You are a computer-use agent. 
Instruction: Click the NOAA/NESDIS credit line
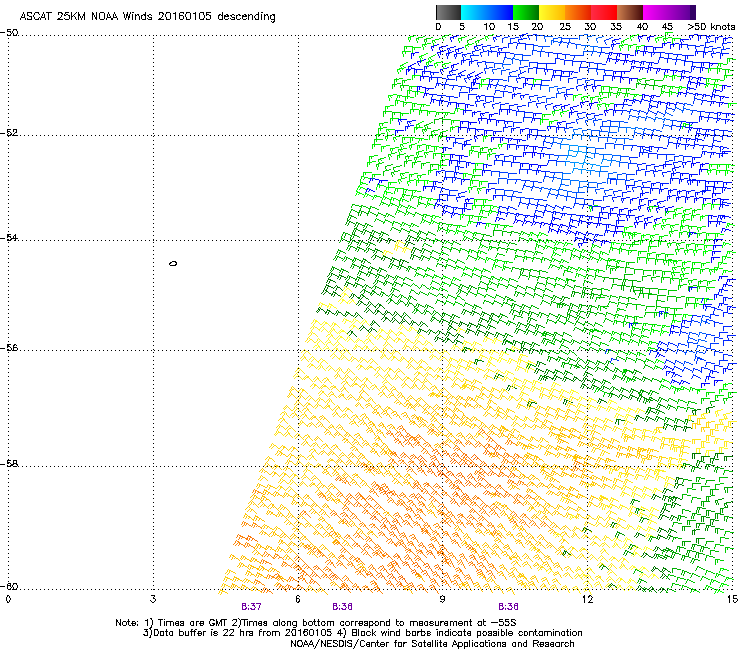432,644
